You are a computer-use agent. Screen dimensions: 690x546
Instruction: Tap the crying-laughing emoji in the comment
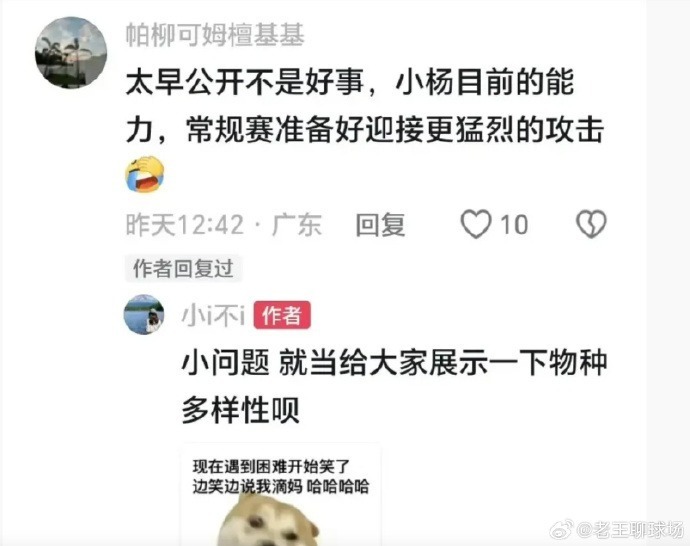(145, 174)
